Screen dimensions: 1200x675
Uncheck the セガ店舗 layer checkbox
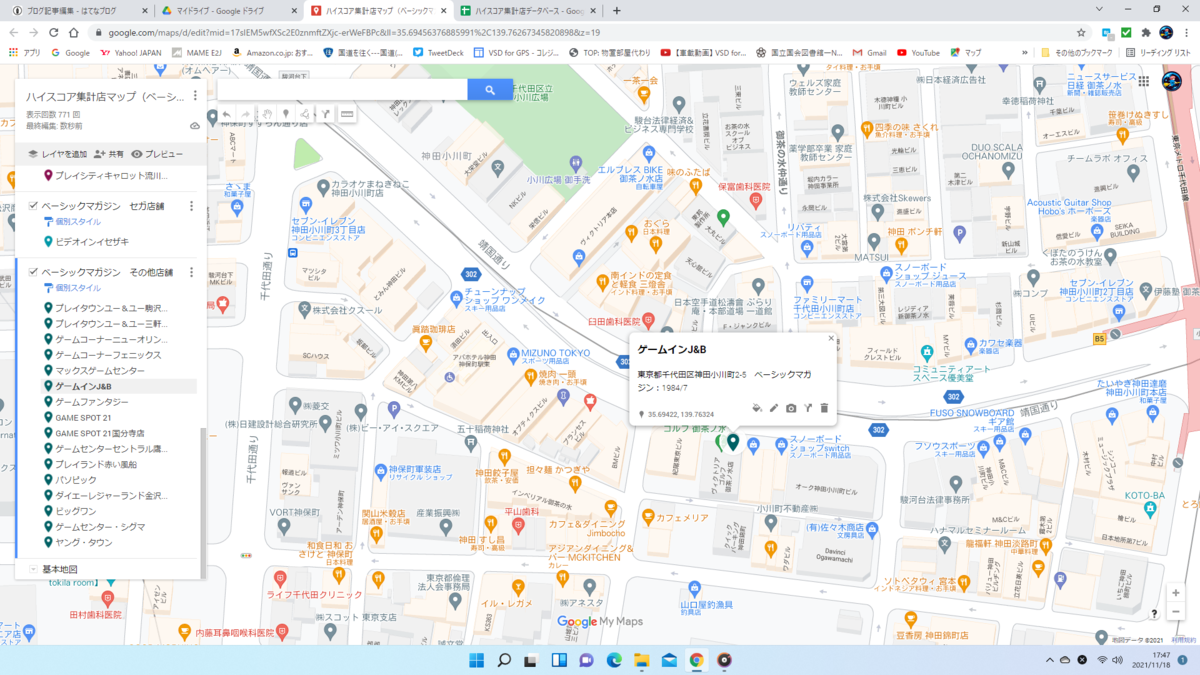pos(33,206)
